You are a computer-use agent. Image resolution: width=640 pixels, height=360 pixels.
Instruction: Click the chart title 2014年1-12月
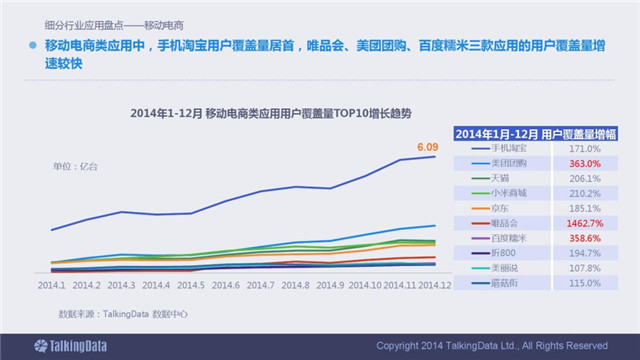pos(166,113)
